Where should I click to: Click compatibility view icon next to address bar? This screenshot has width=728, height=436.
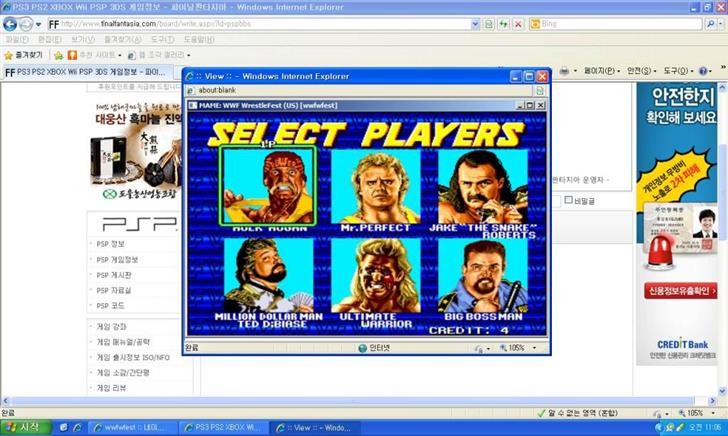pos(489,24)
